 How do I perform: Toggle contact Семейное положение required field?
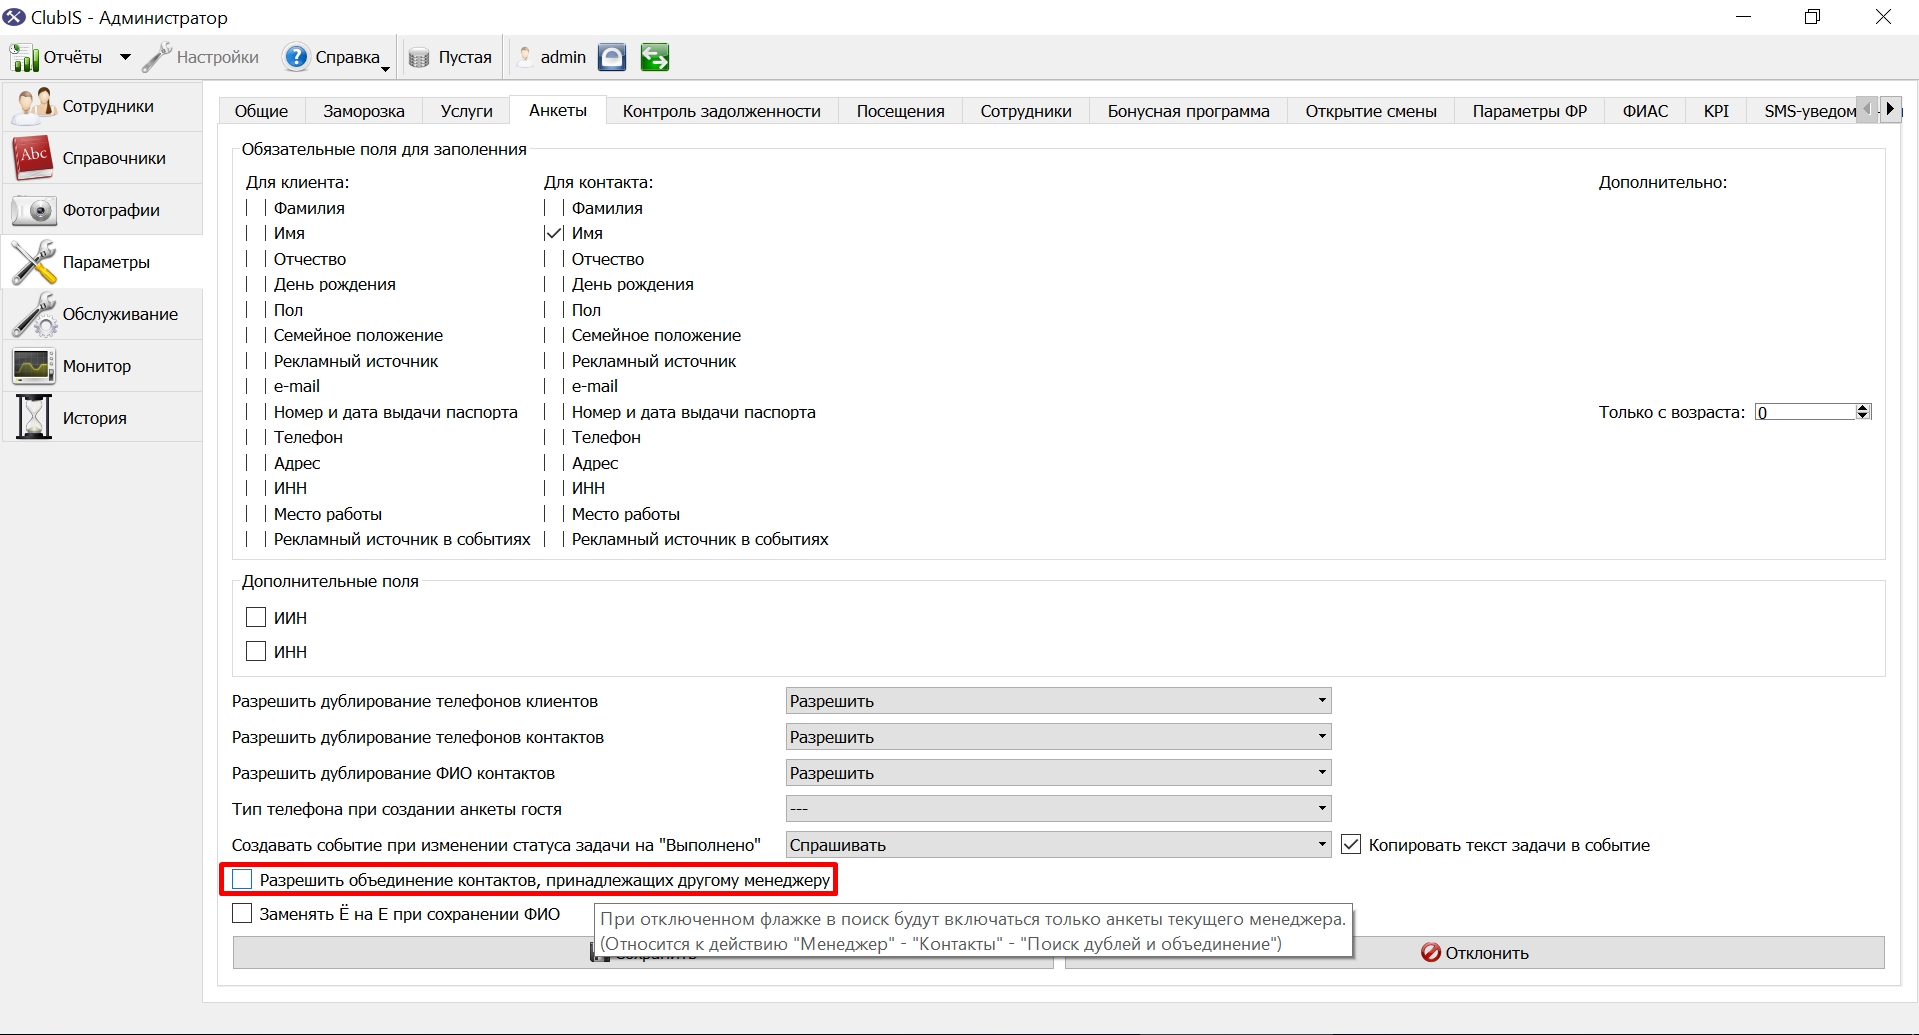[x=554, y=335]
